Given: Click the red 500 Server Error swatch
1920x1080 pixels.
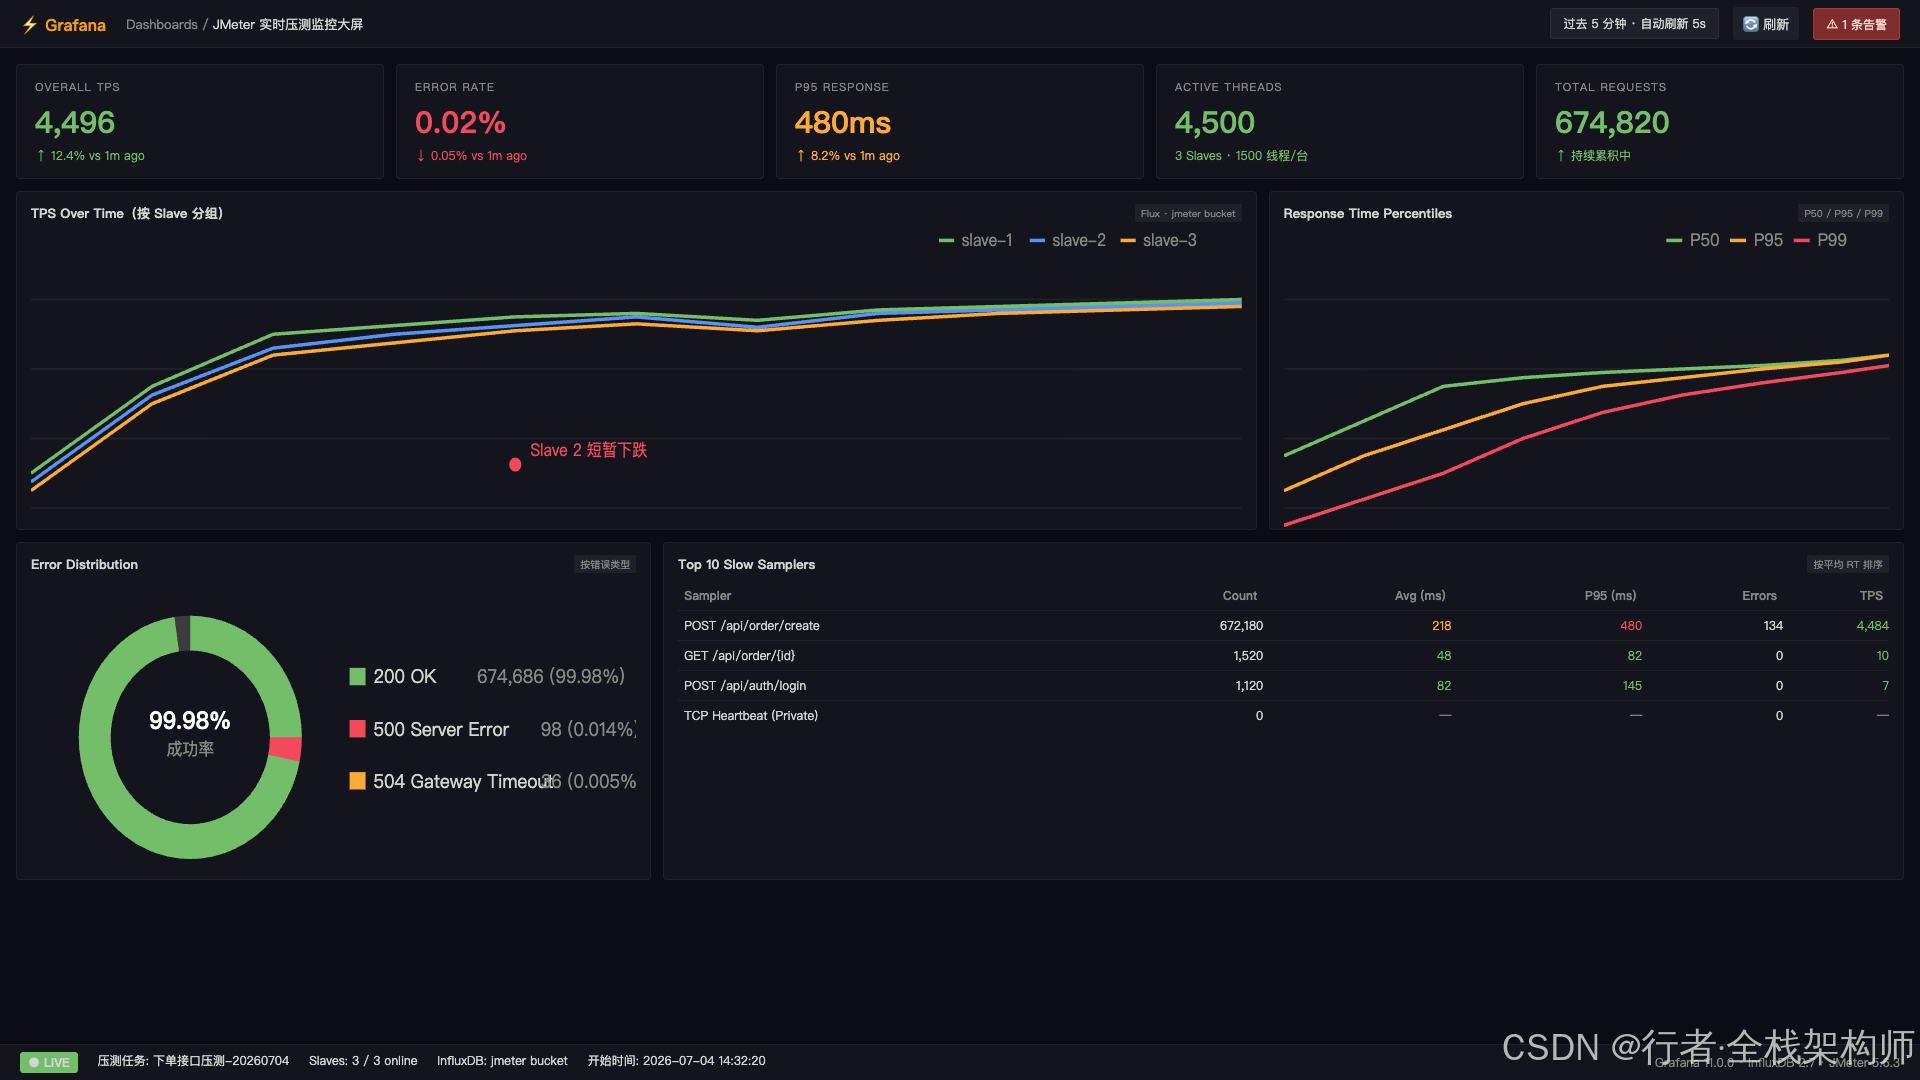Looking at the screenshot, I should coord(357,729).
